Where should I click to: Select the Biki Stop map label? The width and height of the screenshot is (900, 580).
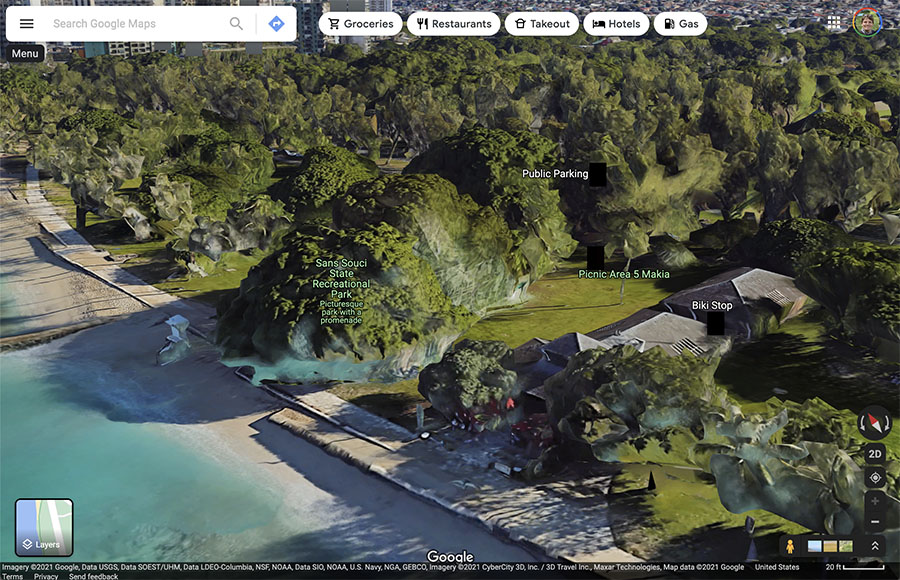(712, 306)
